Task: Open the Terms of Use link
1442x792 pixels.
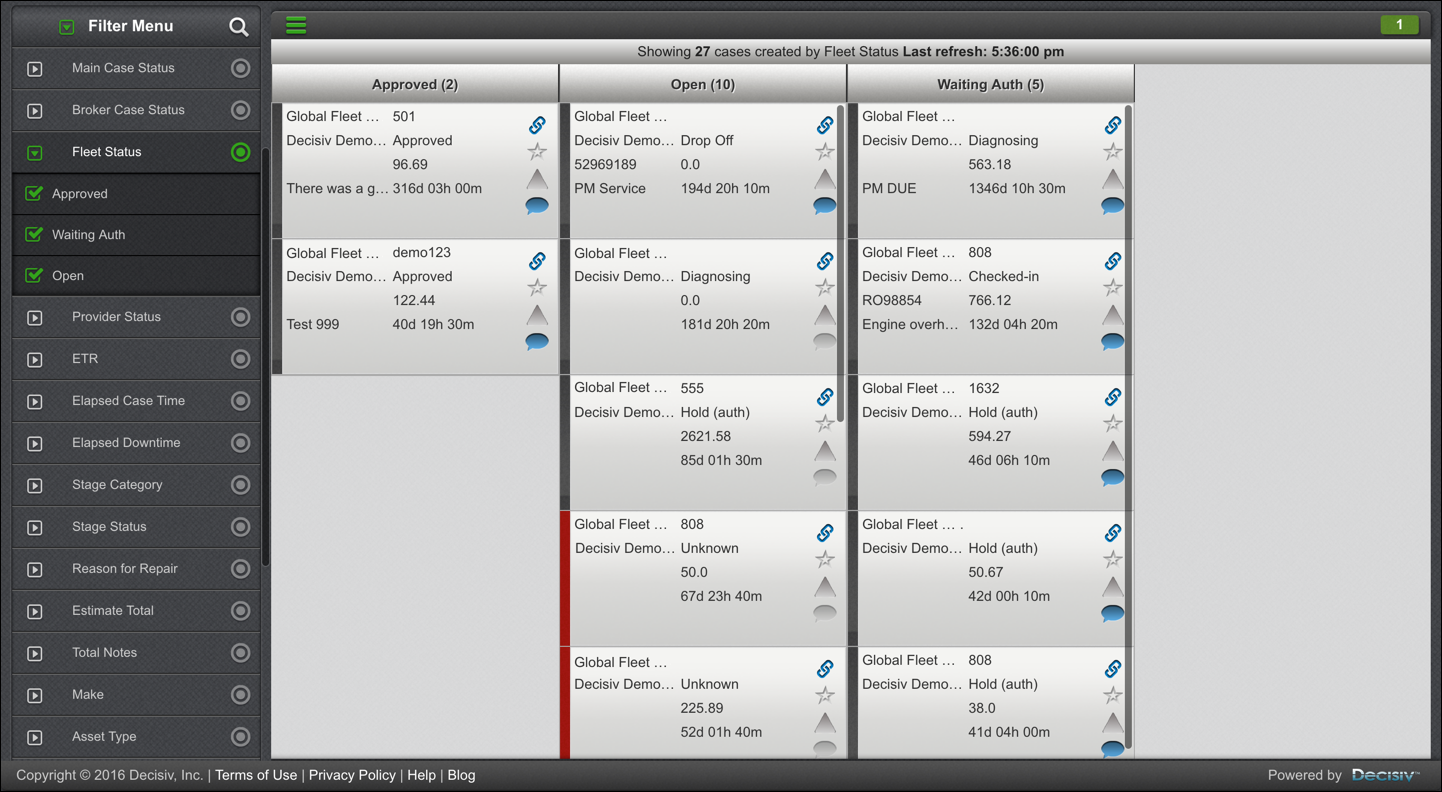Action: coord(256,775)
